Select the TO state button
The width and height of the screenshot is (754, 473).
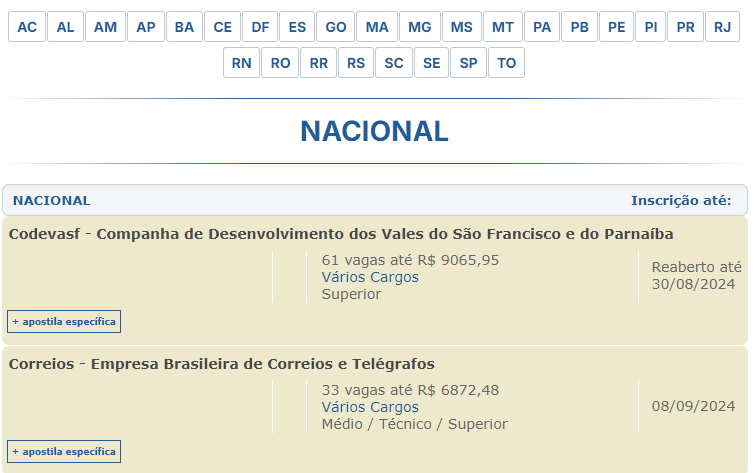pyautogui.click(x=506, y=63)
